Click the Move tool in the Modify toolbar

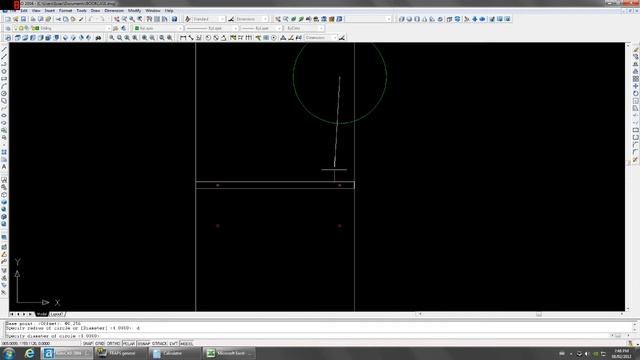(636, 86)
